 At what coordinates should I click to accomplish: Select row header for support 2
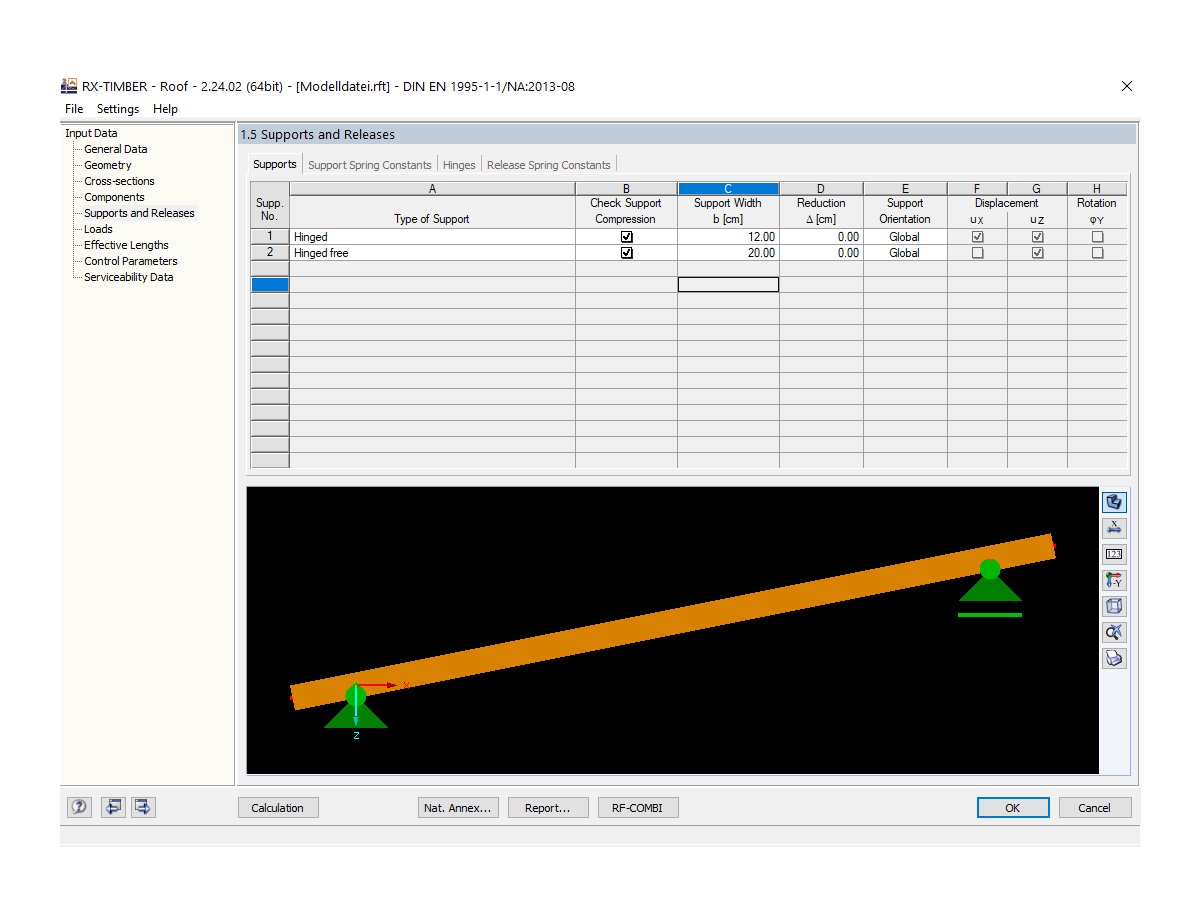coord(270,253)
